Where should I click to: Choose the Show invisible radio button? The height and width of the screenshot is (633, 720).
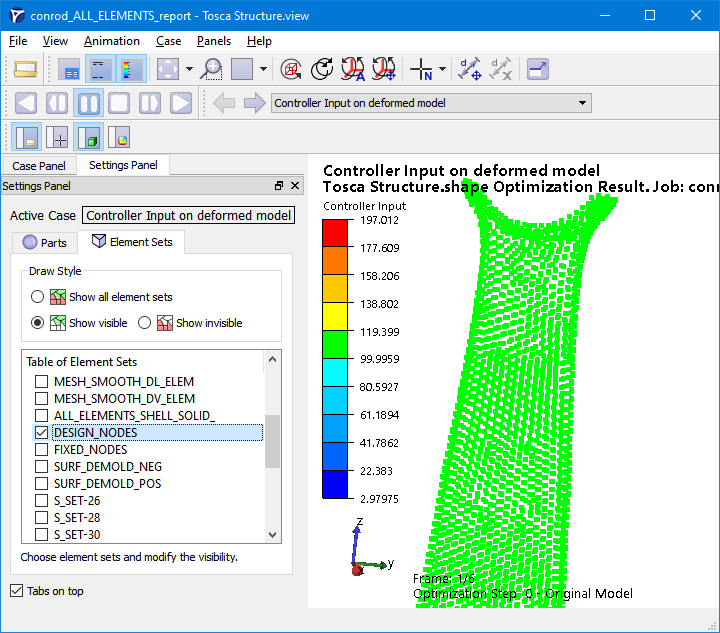pyautogui.click(x=145, y=323)
